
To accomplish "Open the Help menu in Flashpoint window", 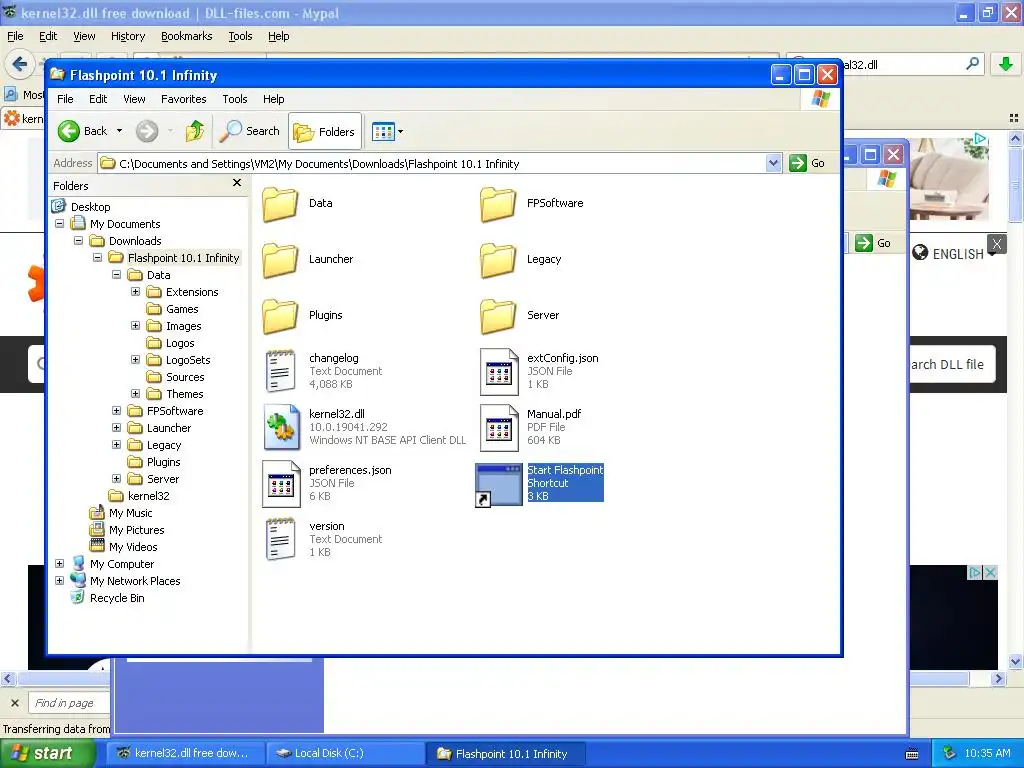I will (274, 99).
